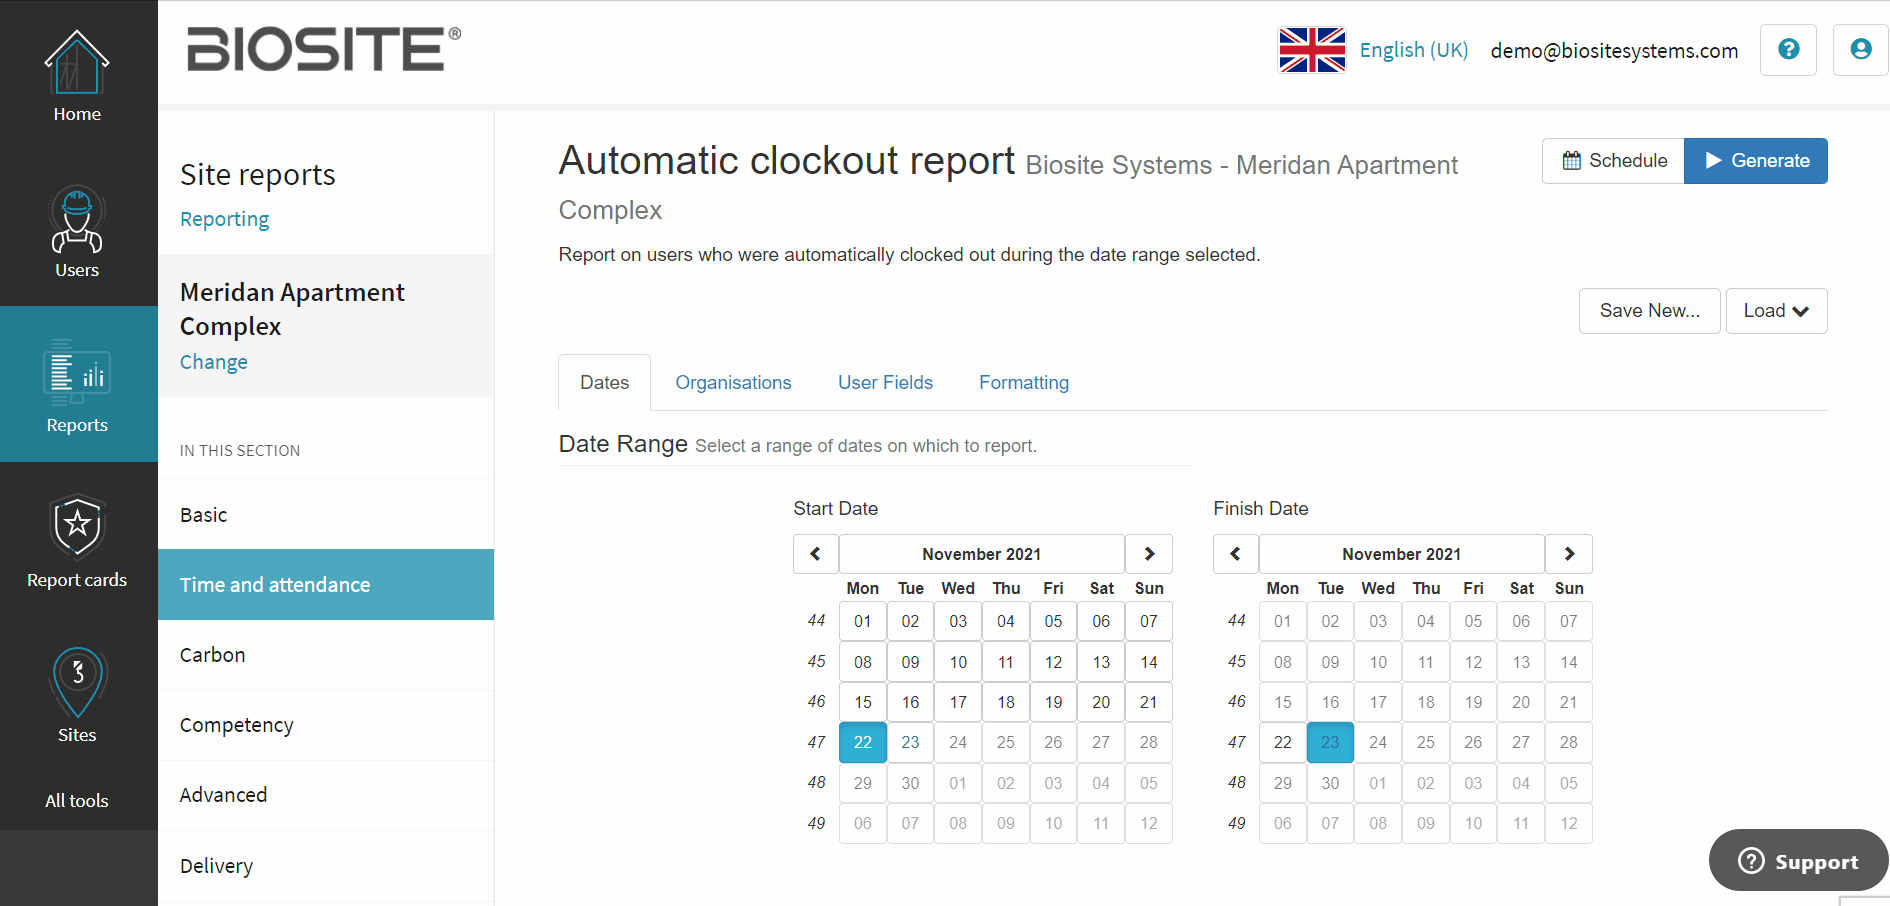
Task: Open the Carbon reports section
Action: tap(326, 655)
